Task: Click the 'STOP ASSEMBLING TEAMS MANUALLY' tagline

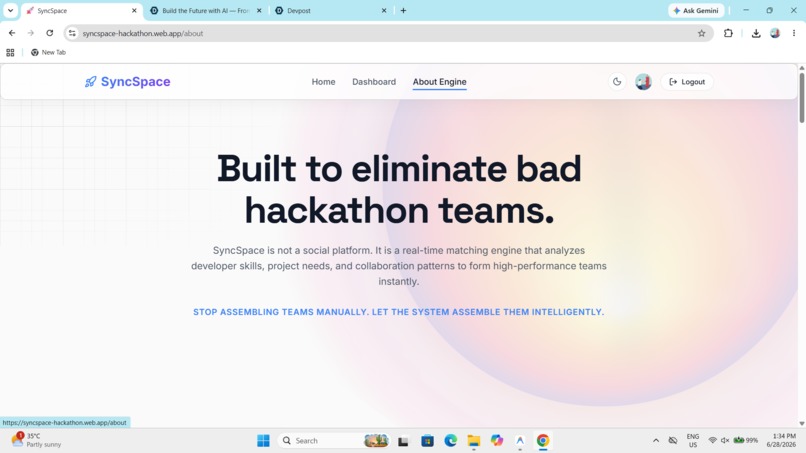Action: pyautogui.click(x=398, y=312)
